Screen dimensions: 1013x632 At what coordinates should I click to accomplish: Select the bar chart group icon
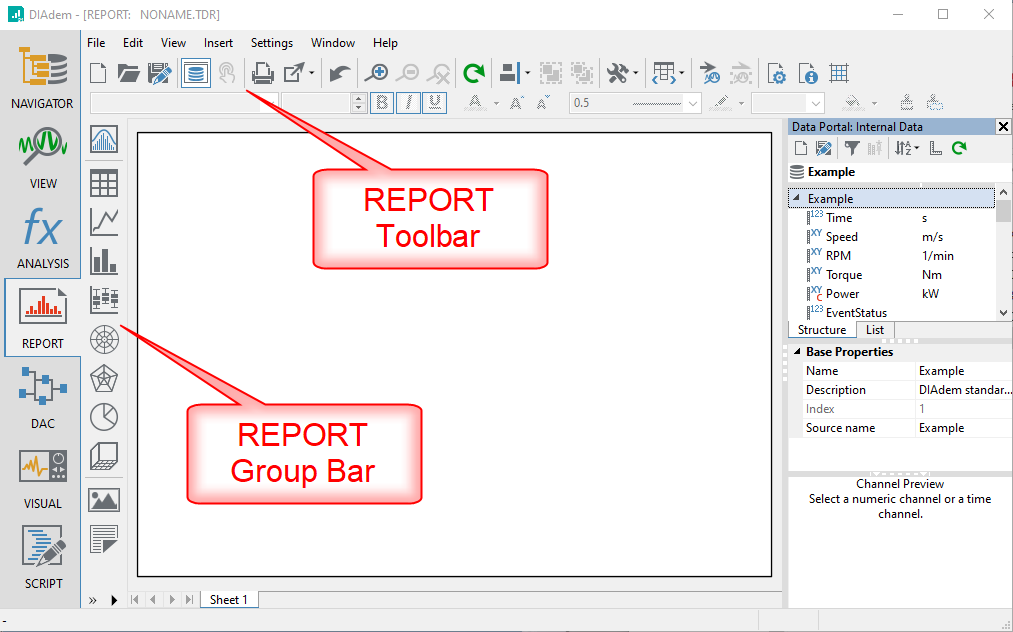tap(104, 261)
